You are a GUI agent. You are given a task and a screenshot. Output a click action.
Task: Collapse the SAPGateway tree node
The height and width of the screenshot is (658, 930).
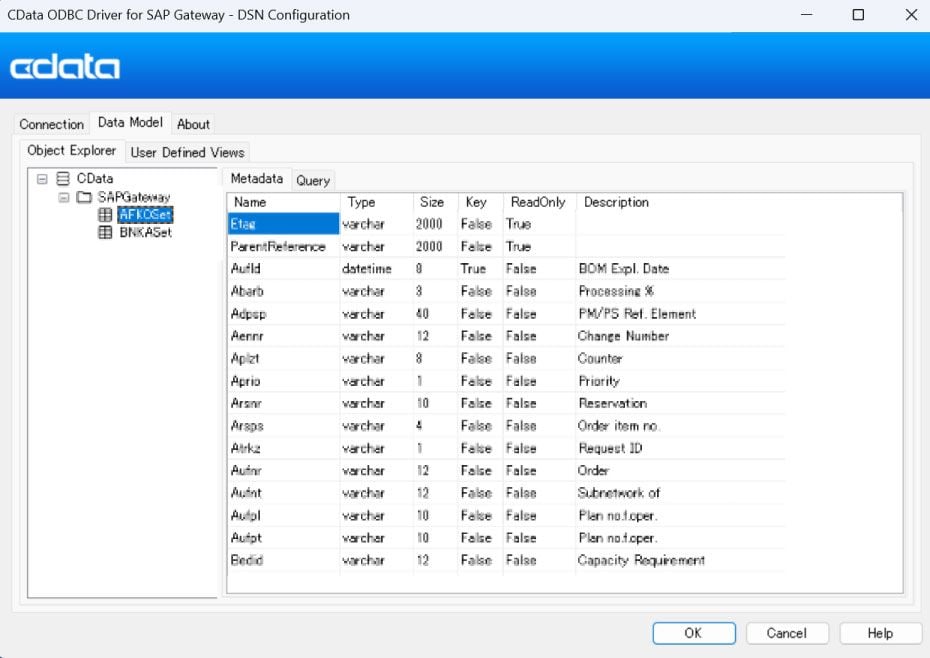[x=64, y=197]
